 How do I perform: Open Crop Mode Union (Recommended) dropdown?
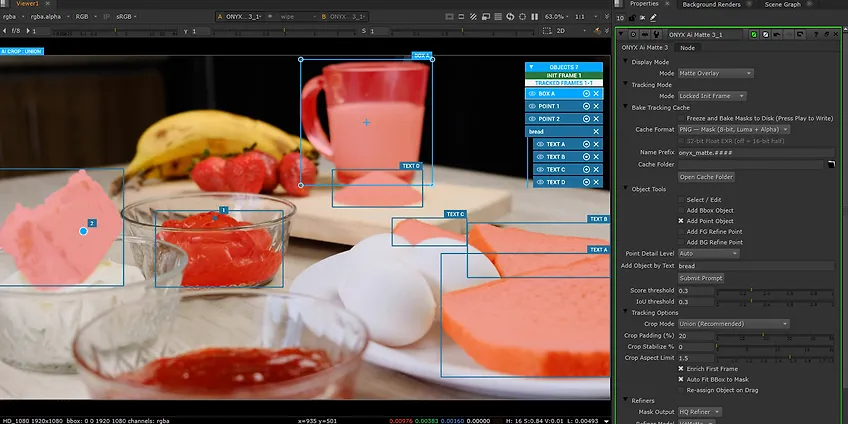coord(733,324)
